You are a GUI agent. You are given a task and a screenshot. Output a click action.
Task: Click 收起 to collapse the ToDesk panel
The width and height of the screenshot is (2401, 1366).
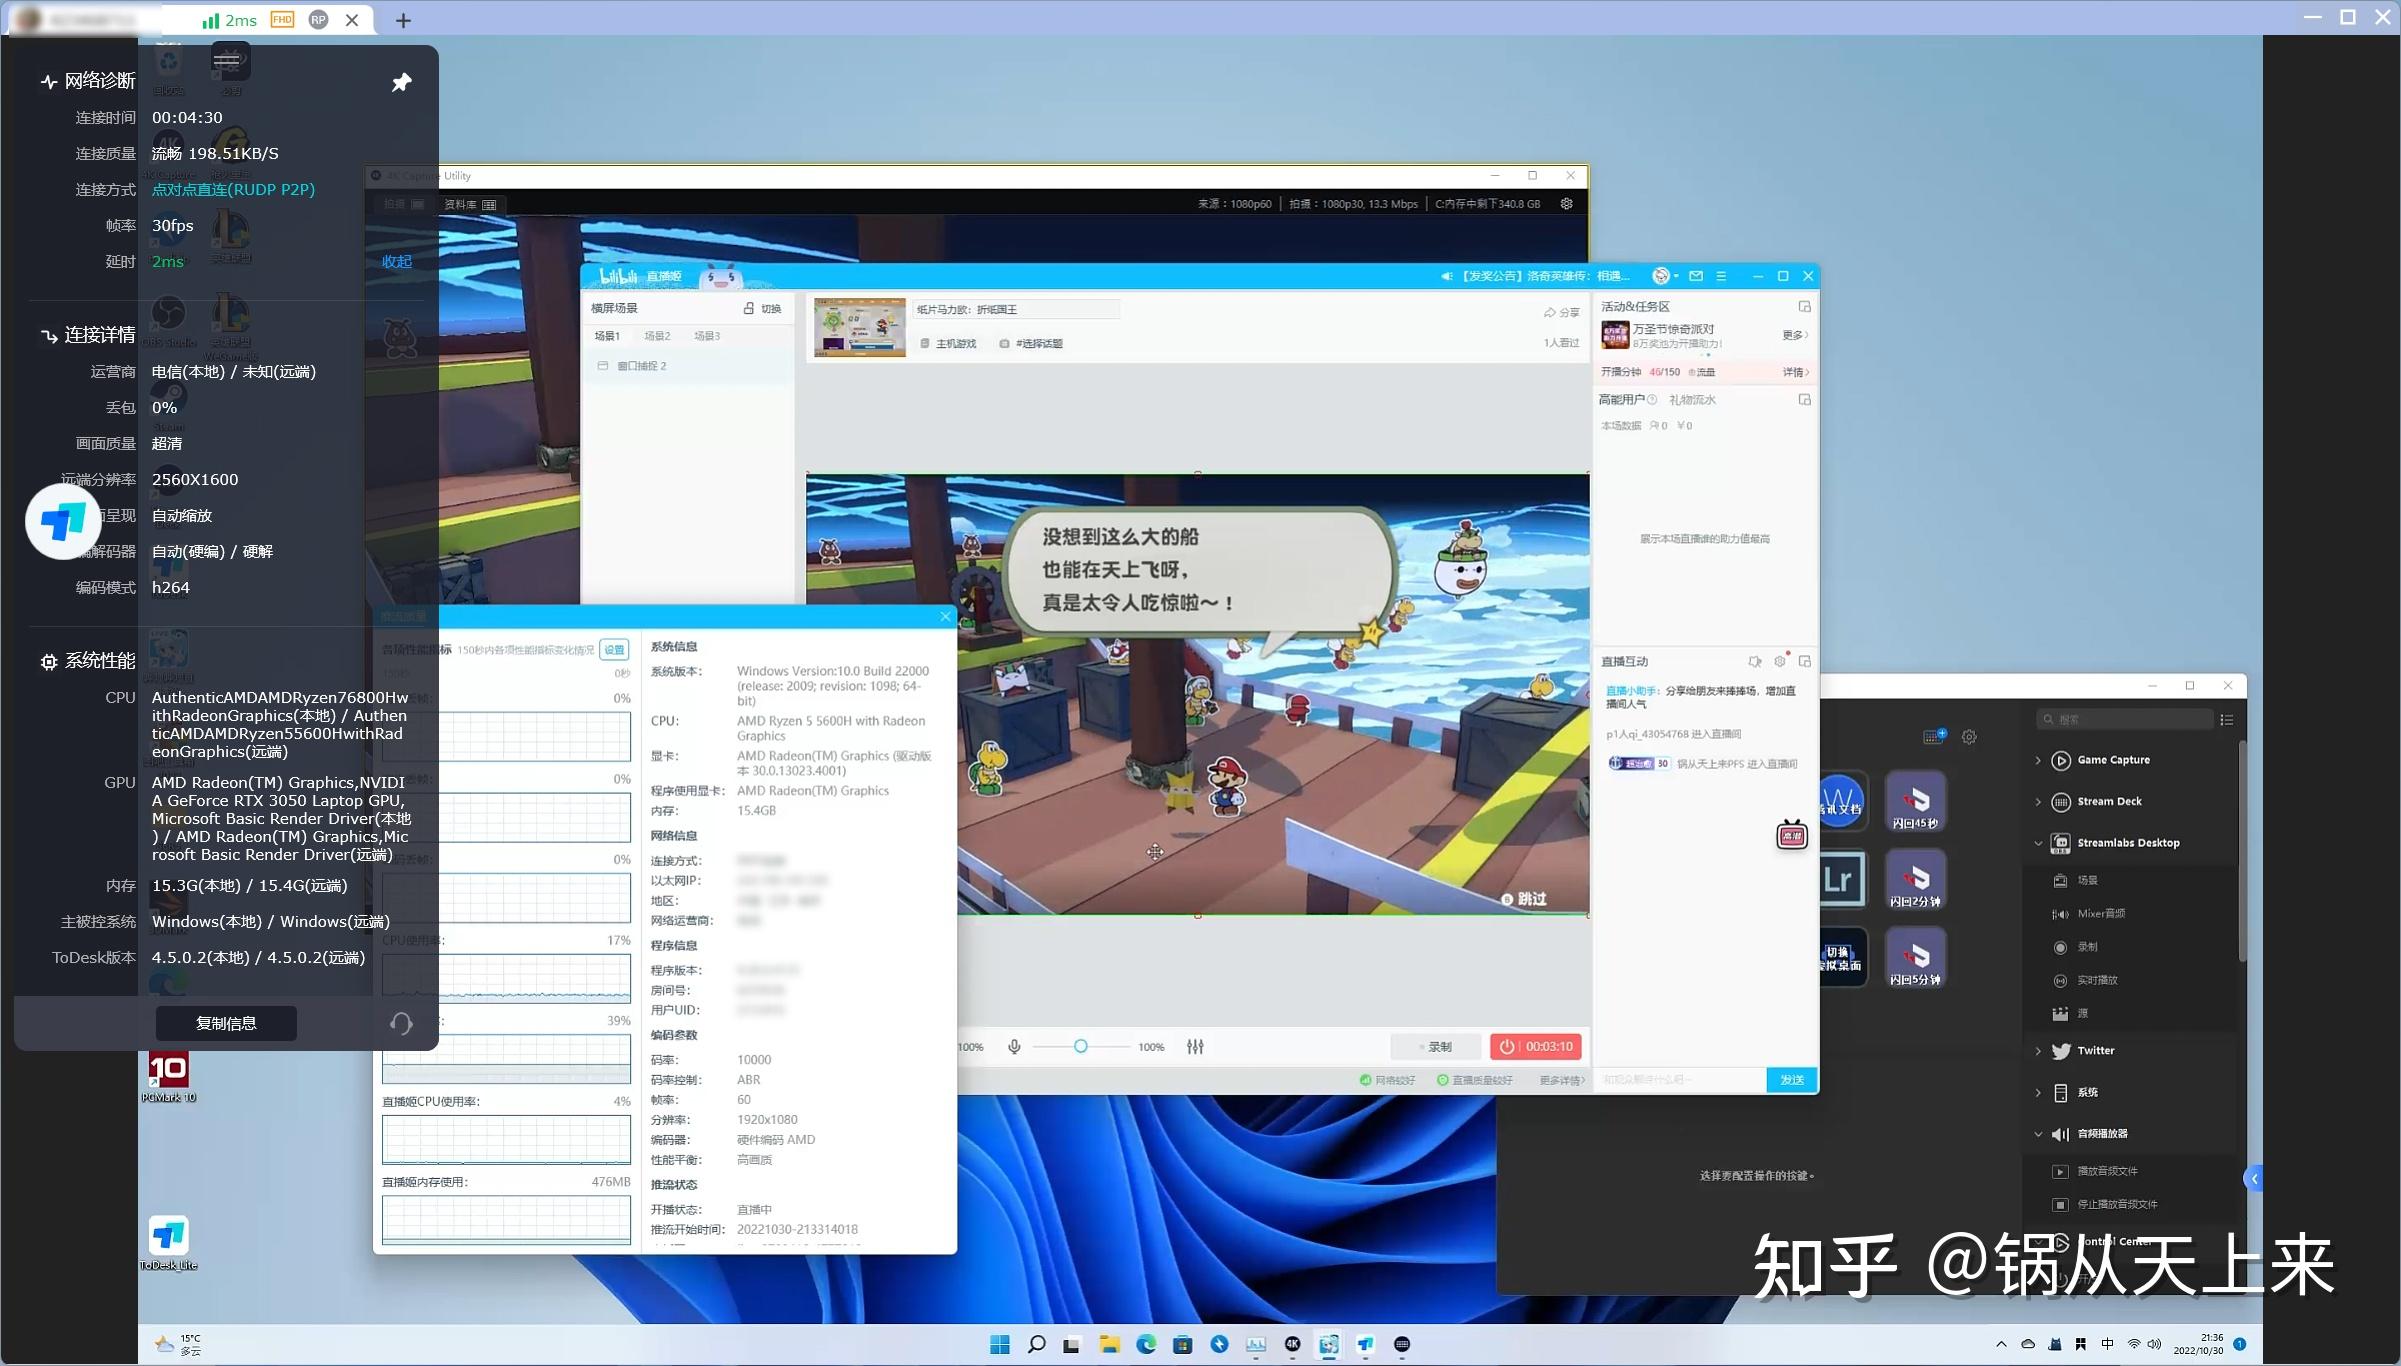click(396, 261)
